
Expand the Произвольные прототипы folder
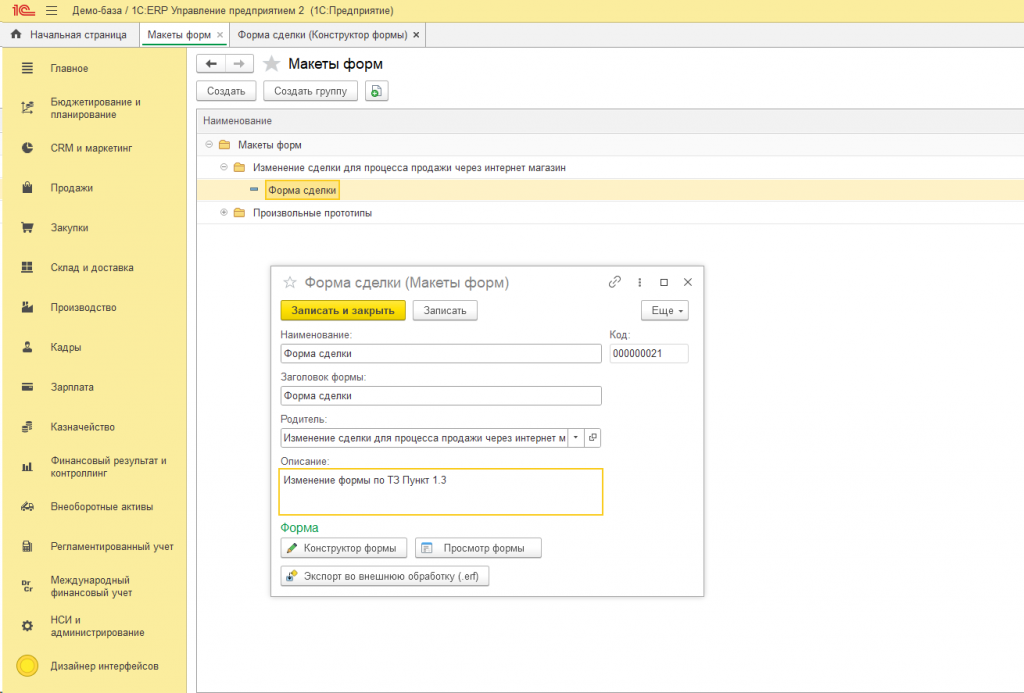pos(224,212)
